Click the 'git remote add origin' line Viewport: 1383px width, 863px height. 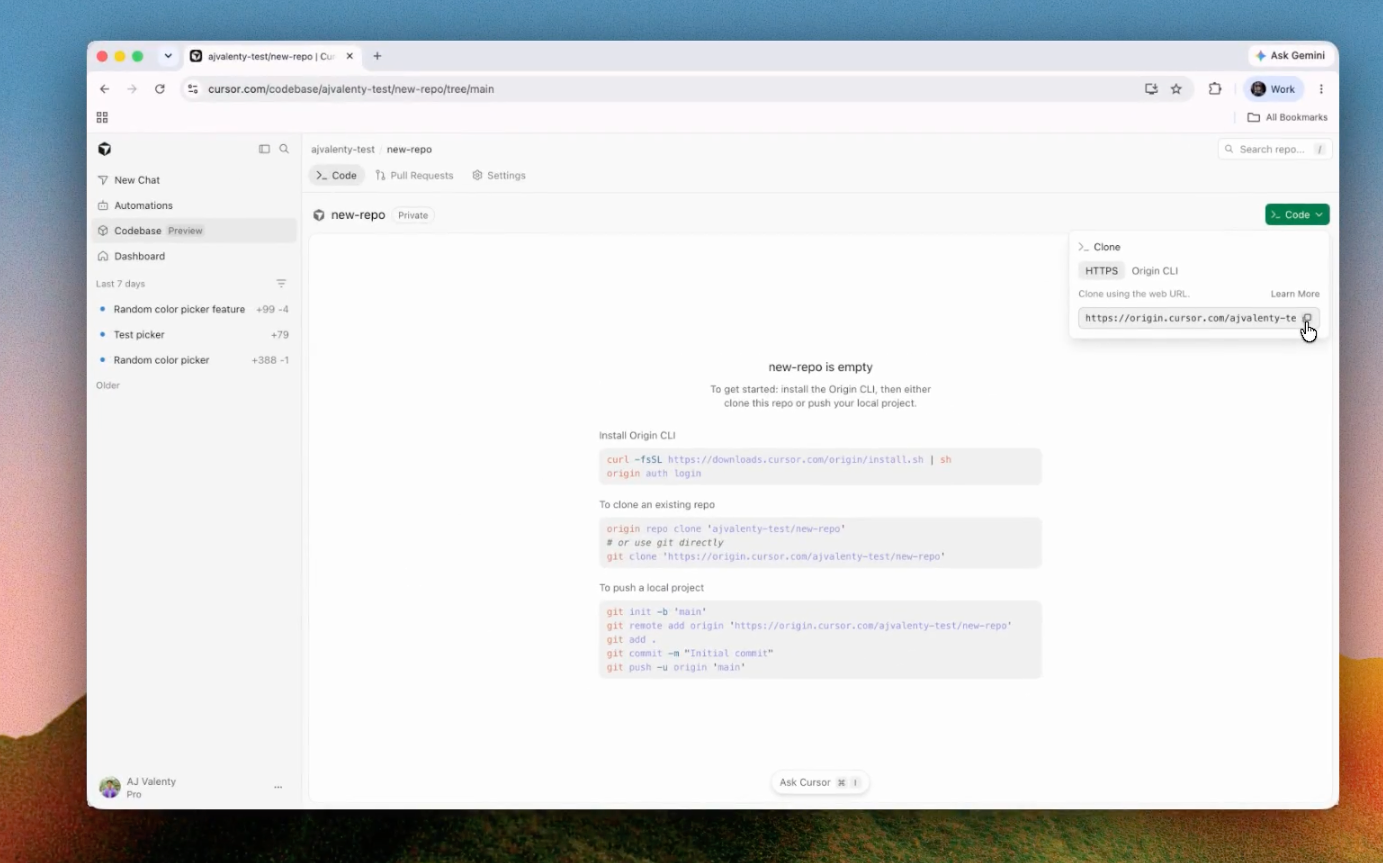[x=809, y=626]
